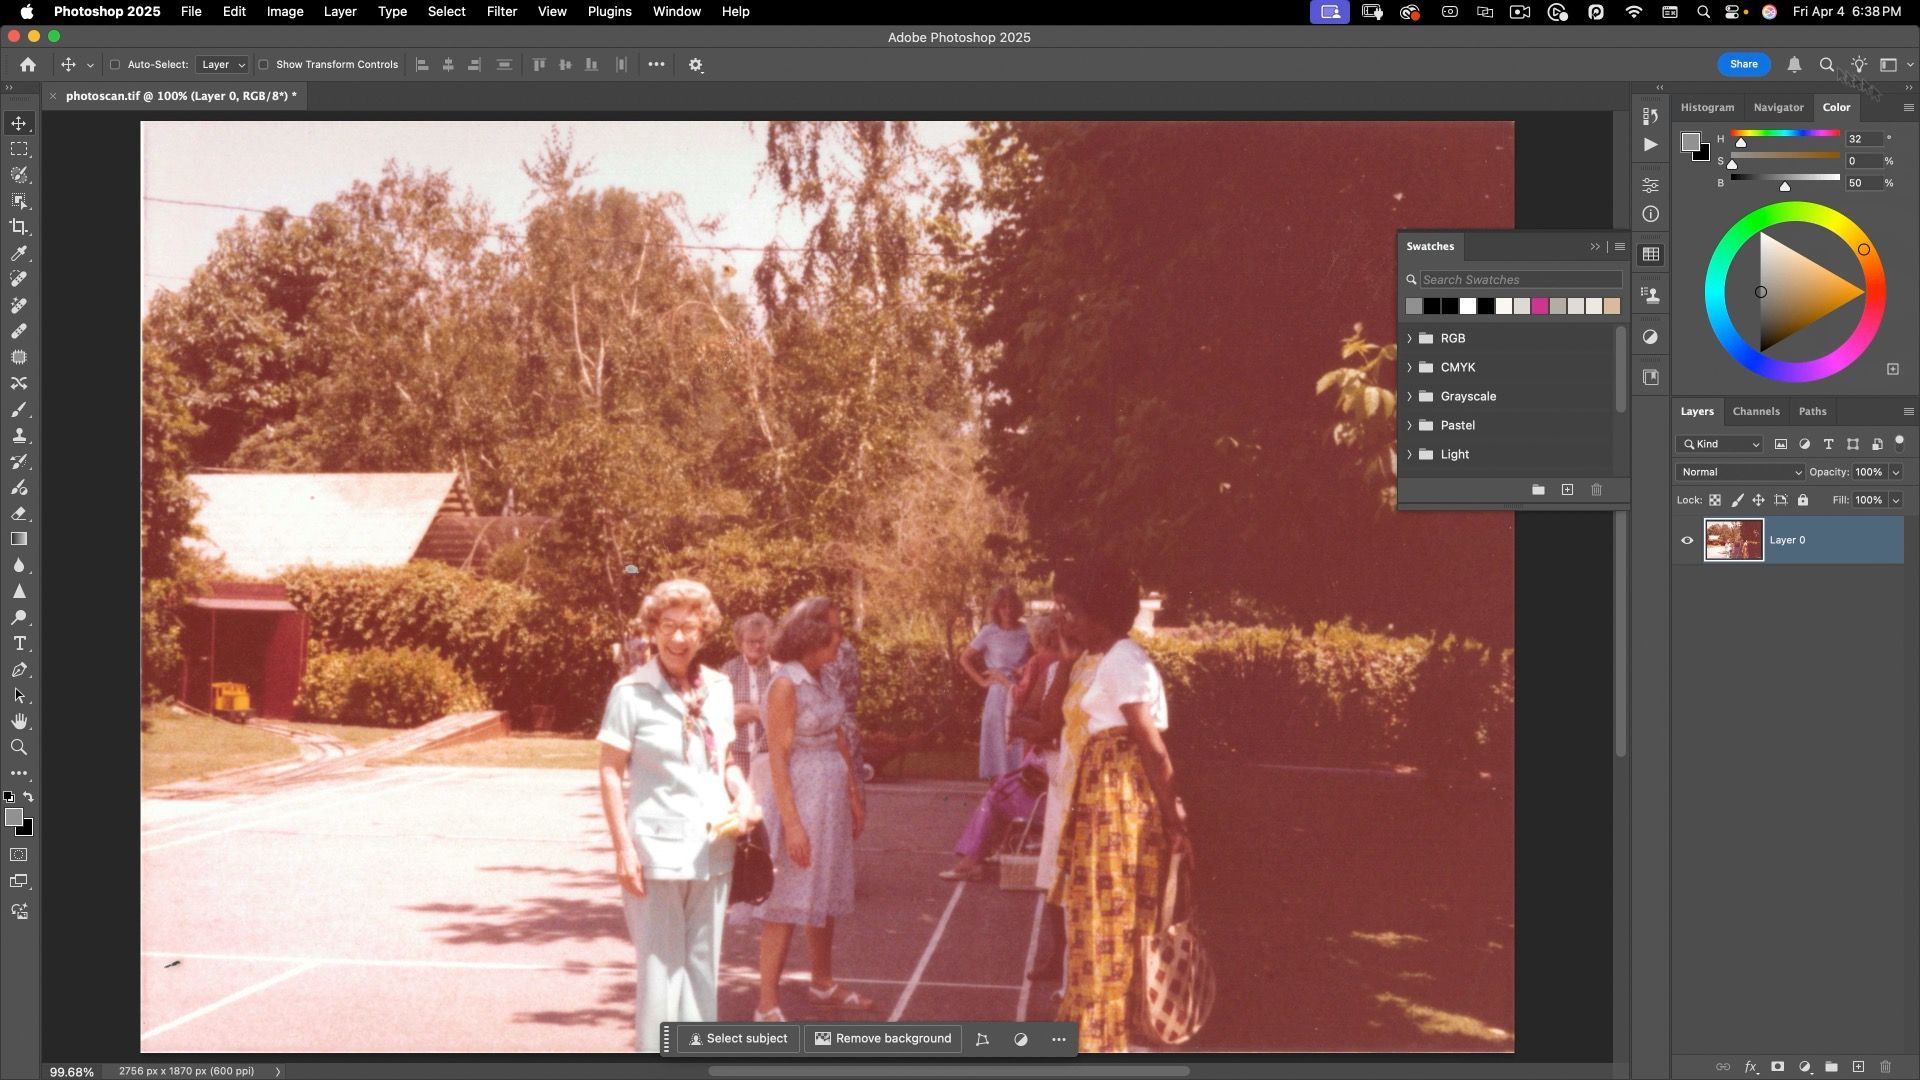This screenshot has width=1920, height=1080.
Task: Hide Layer 0 with eye icon
Action: [x=1687, y=541]
